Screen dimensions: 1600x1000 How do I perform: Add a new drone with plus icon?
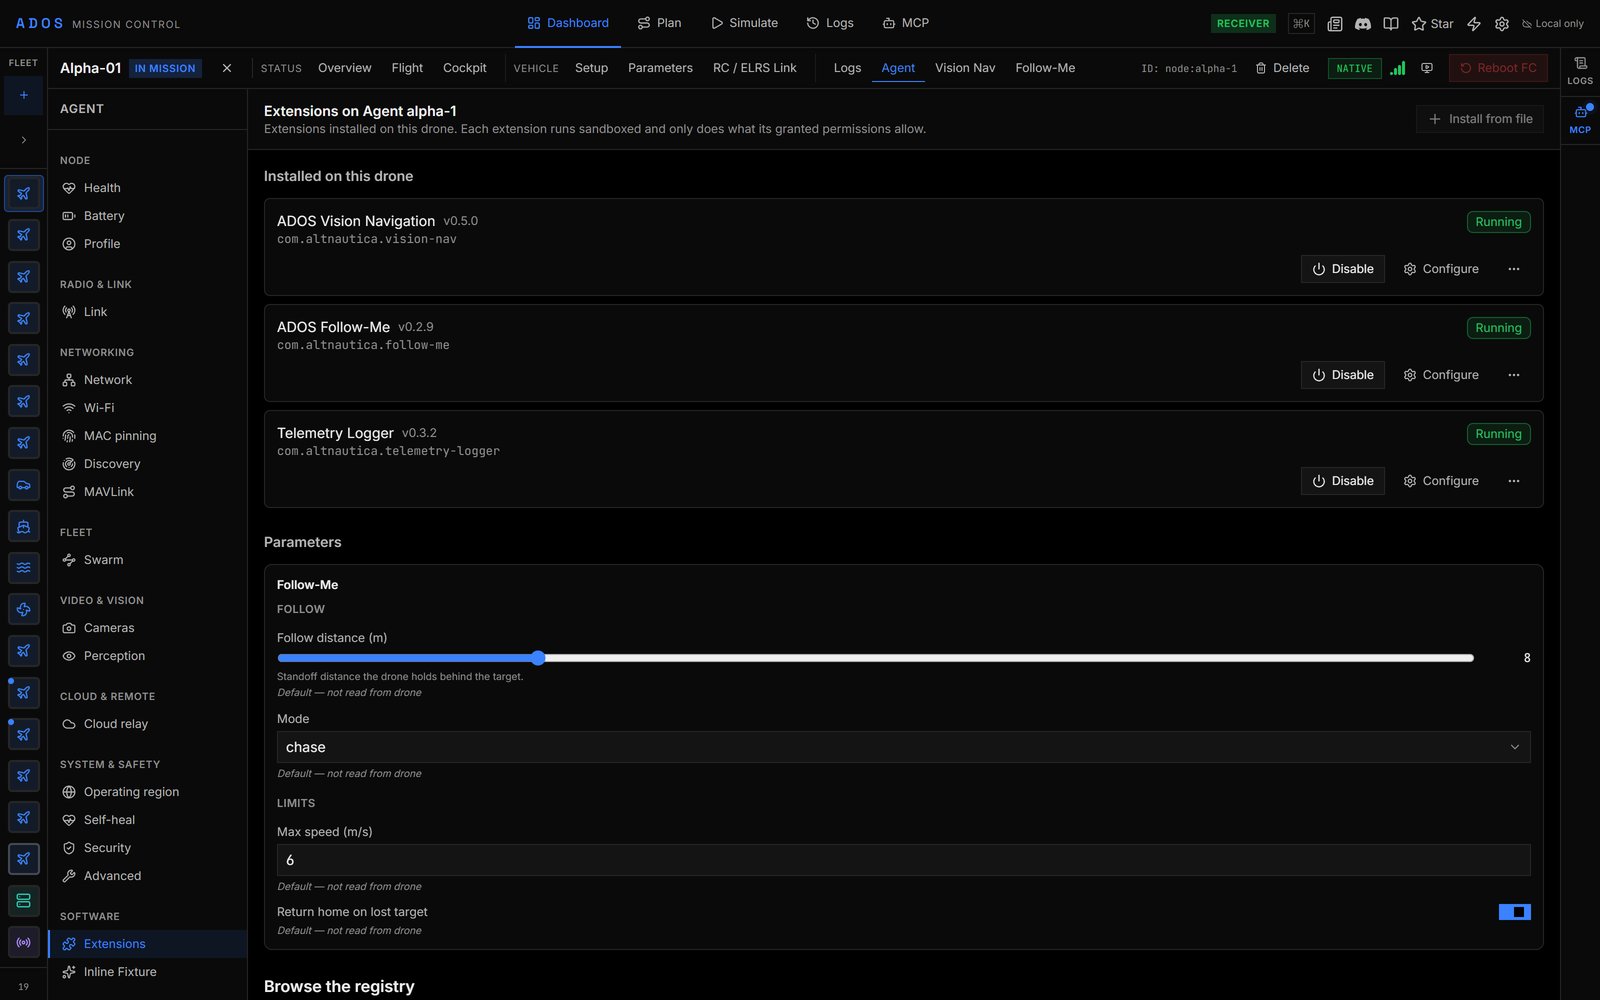tap(24, 95)
